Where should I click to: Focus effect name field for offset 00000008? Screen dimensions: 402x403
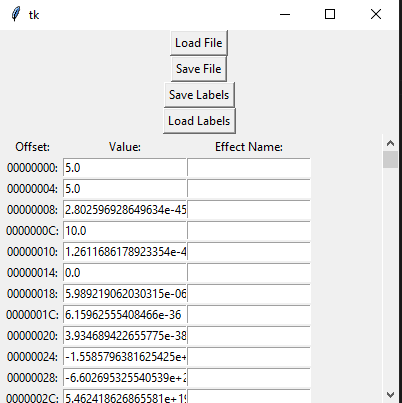249,209
